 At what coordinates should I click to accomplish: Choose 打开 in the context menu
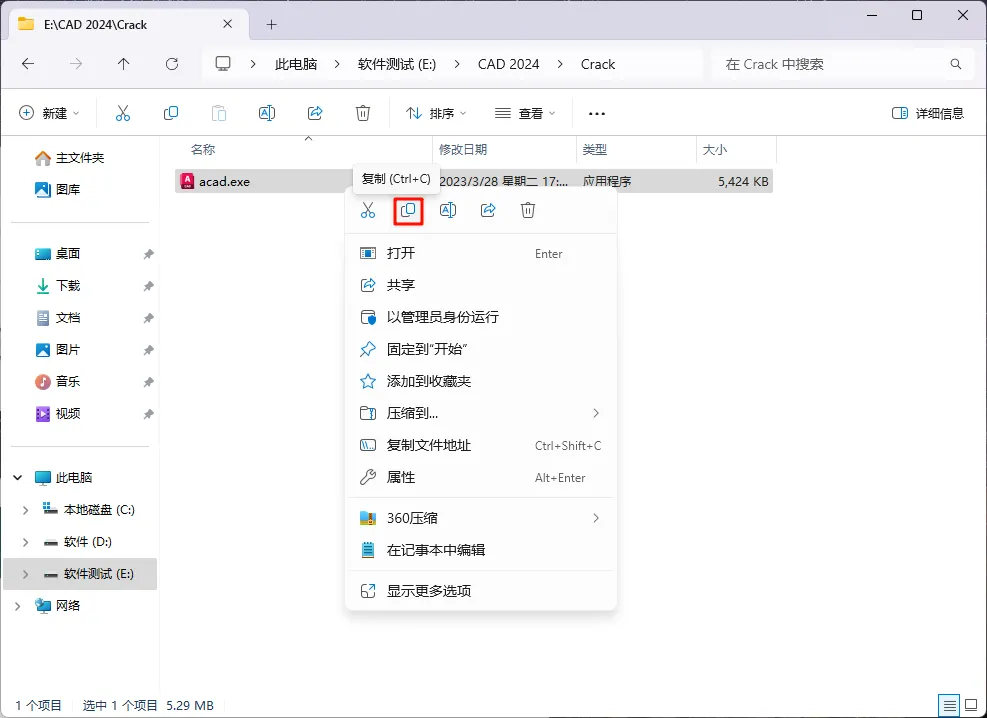tap(481, 253)
